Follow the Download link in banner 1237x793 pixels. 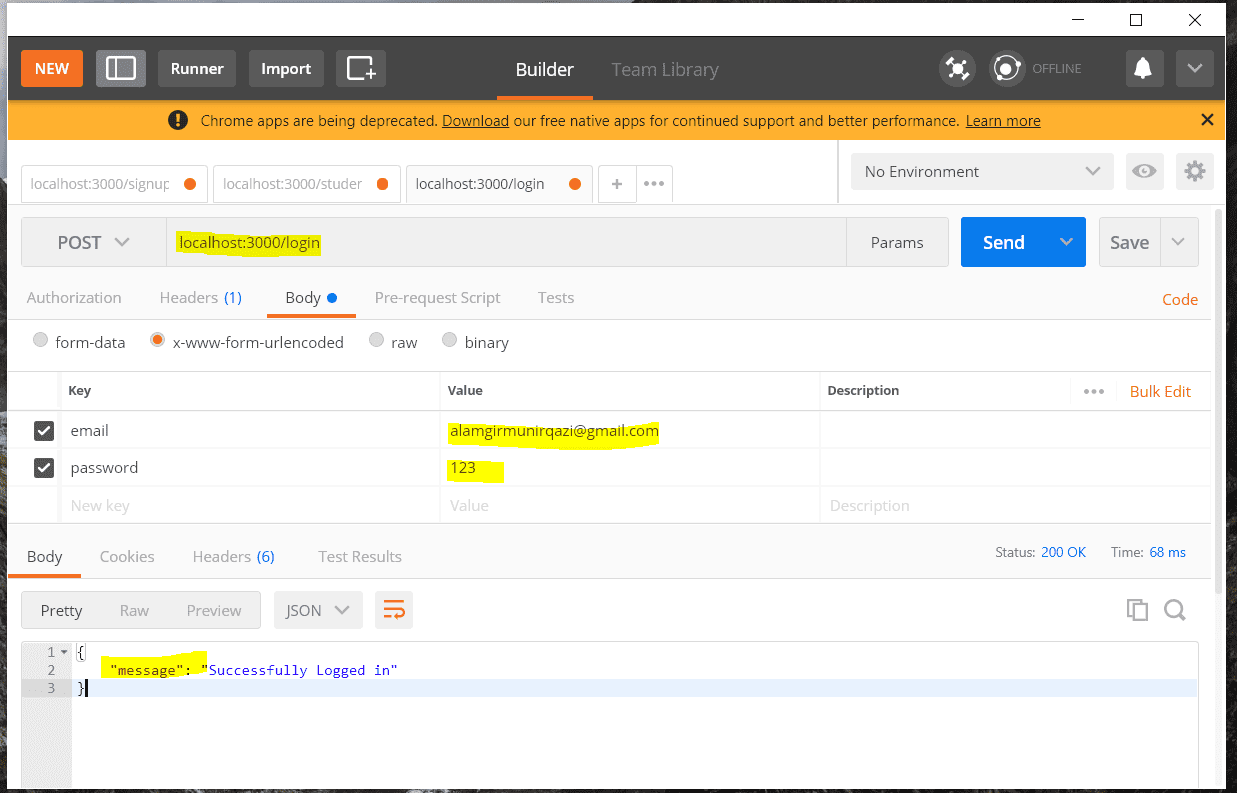coord(476,120)
